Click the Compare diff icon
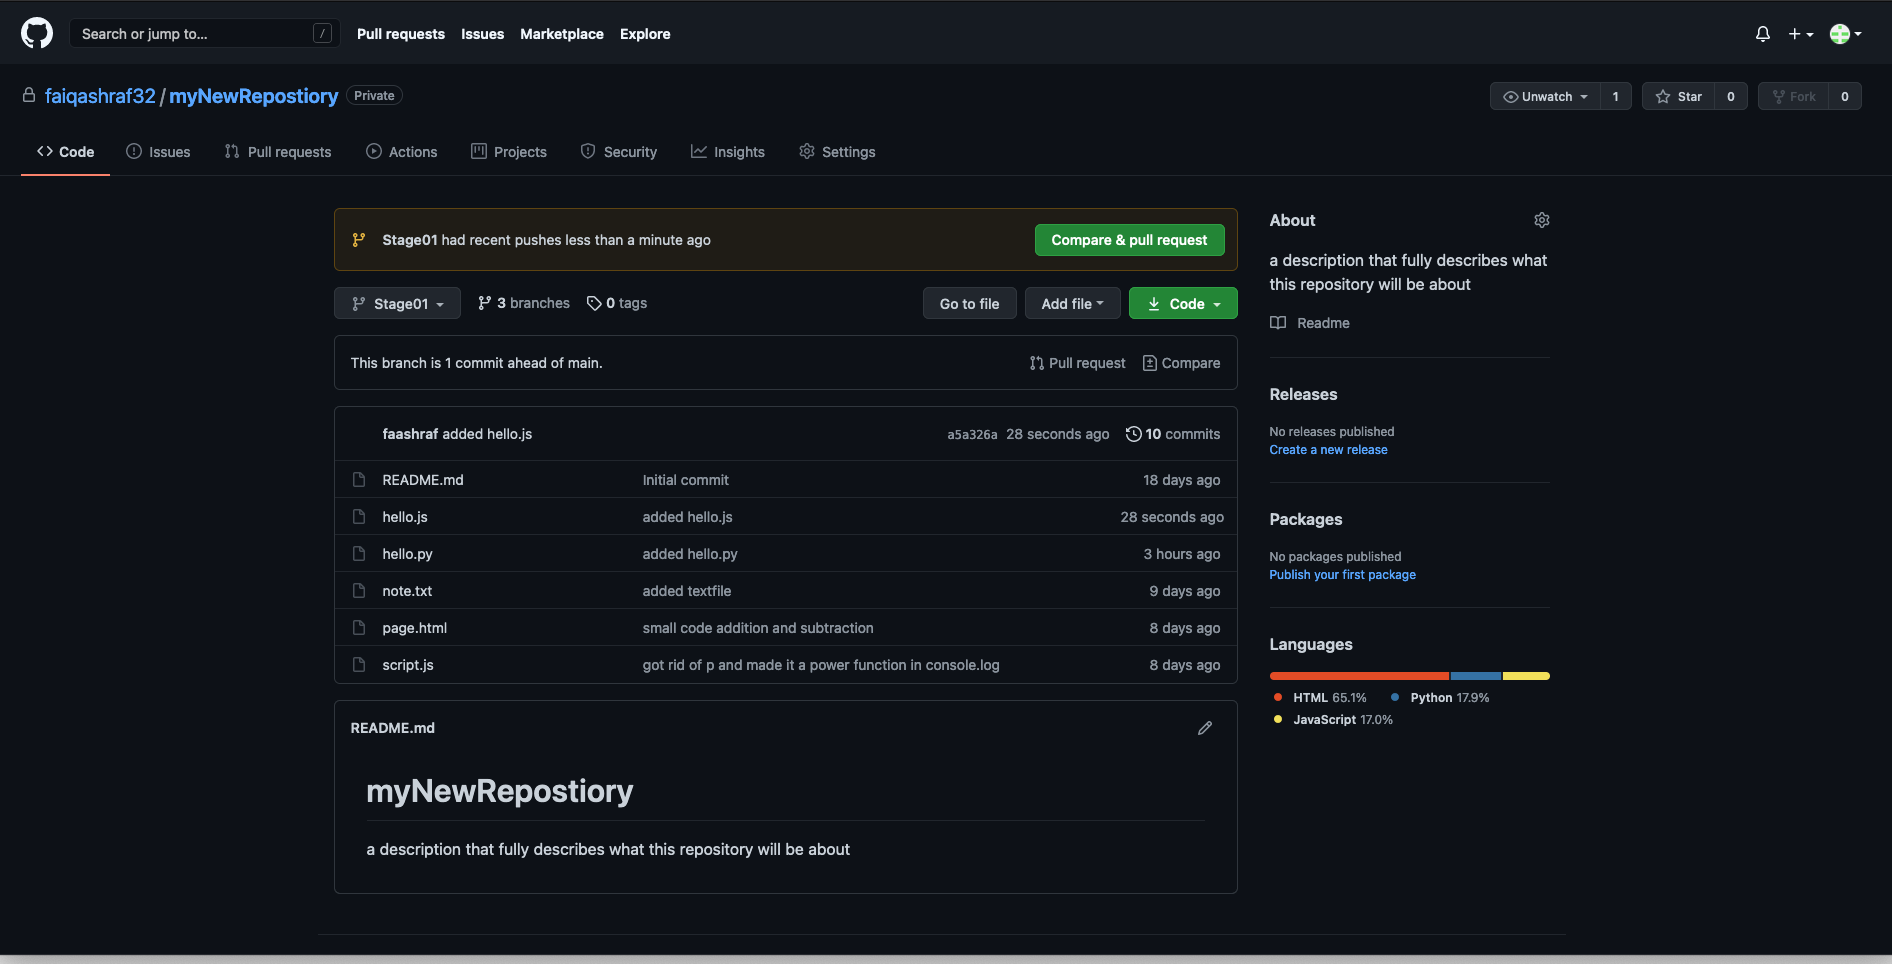 1150,363
